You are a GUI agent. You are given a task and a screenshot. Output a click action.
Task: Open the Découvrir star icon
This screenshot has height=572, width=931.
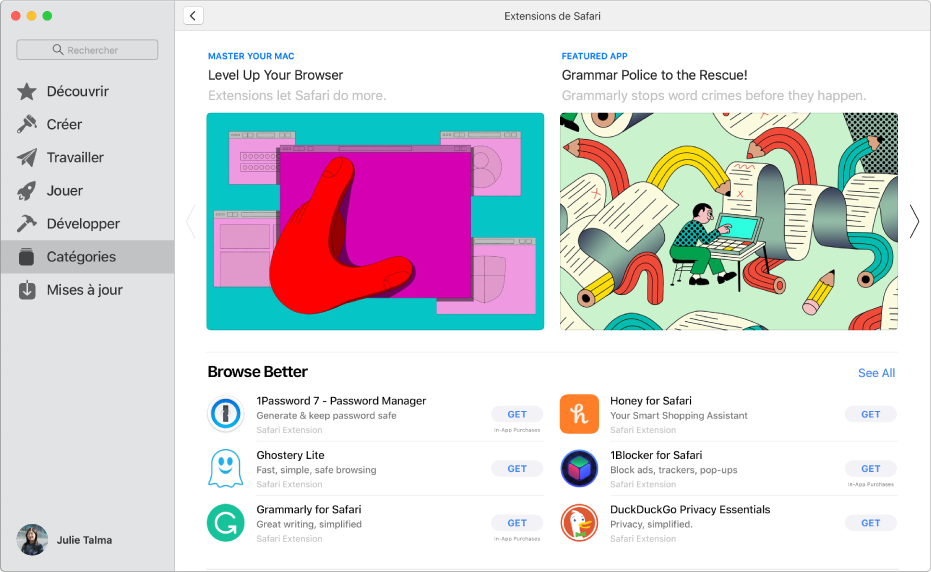[x=27, y=91]
